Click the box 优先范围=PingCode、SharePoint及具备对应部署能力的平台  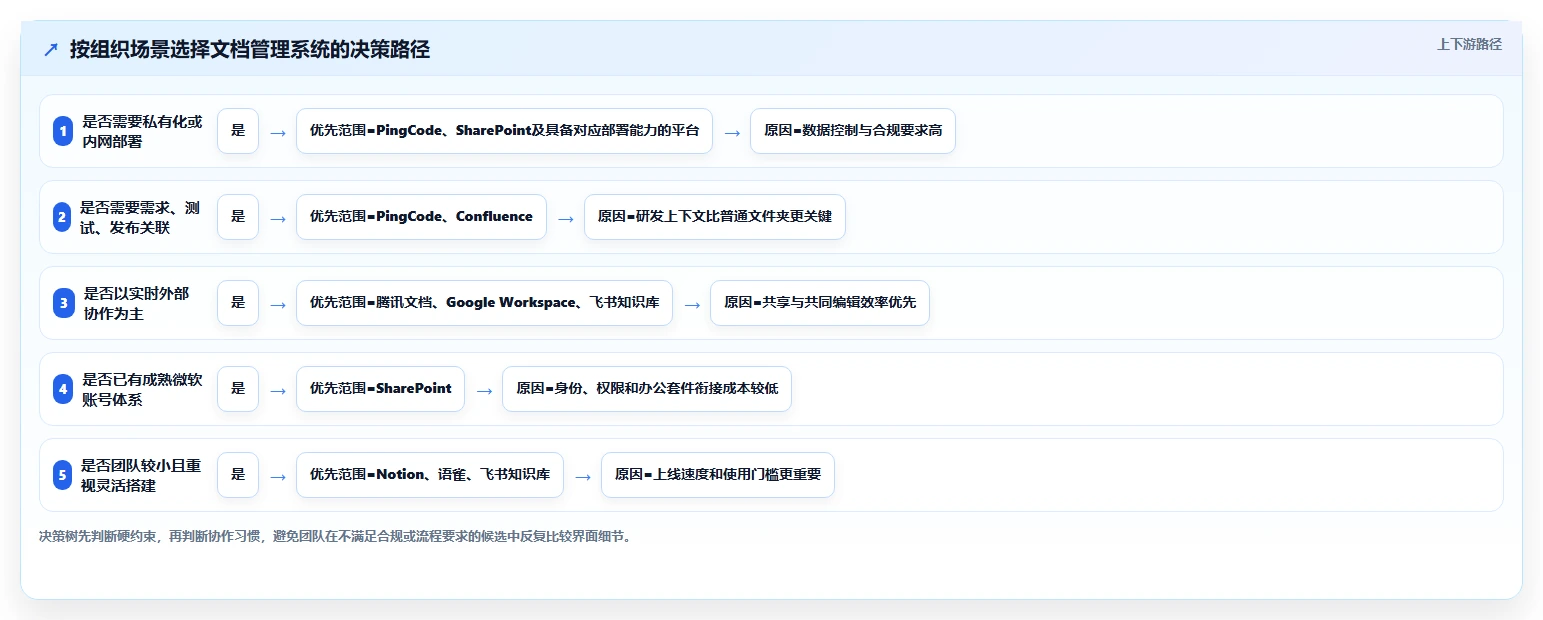click(x=504, y=131)
